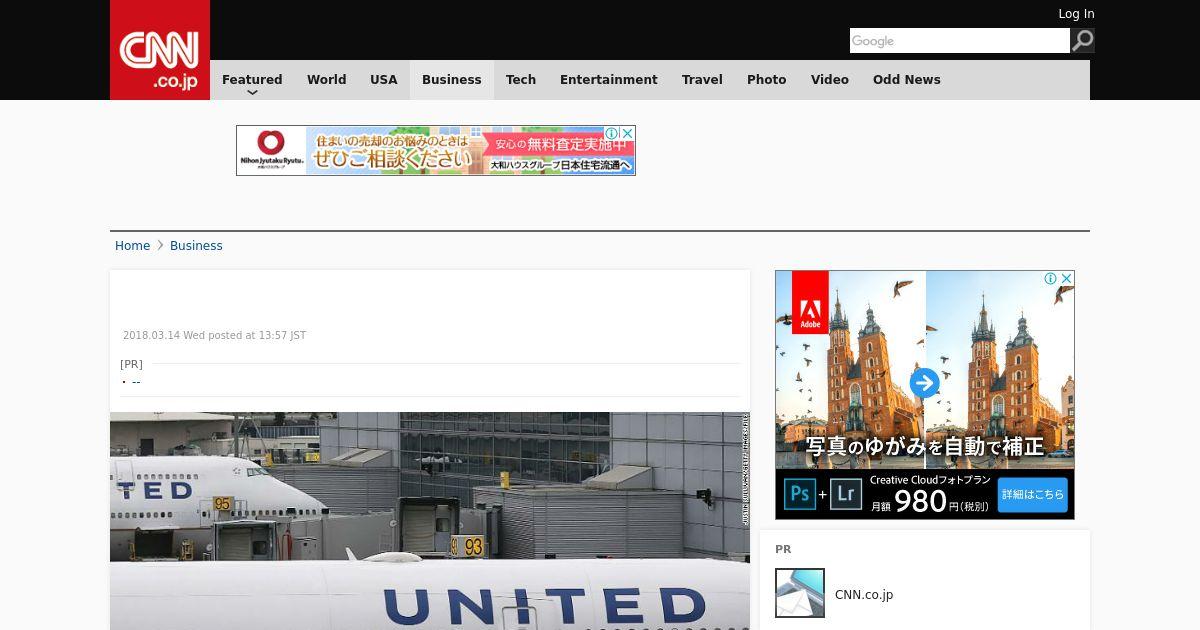Click the PR dashed link under [PR]
Viewport: 1200px width, 630px height.
click(136, 381)
